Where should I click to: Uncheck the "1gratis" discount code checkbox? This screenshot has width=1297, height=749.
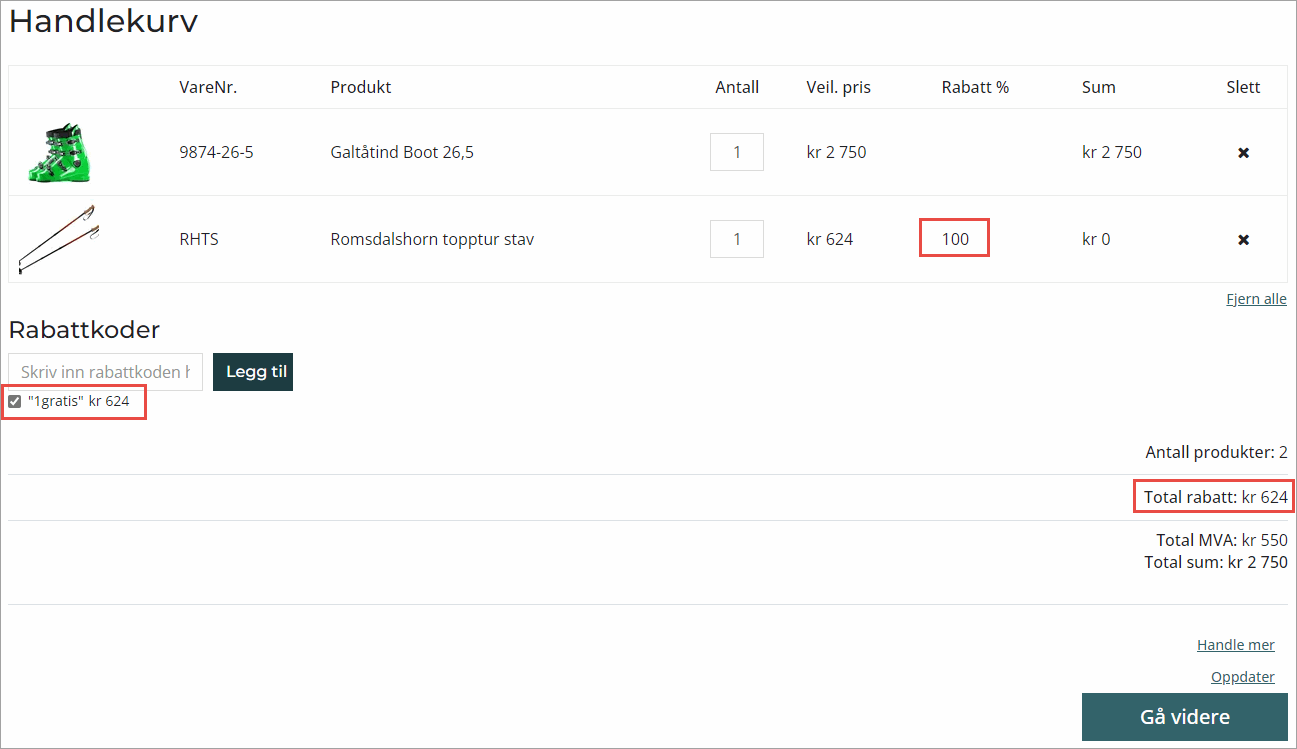(15, 402)
